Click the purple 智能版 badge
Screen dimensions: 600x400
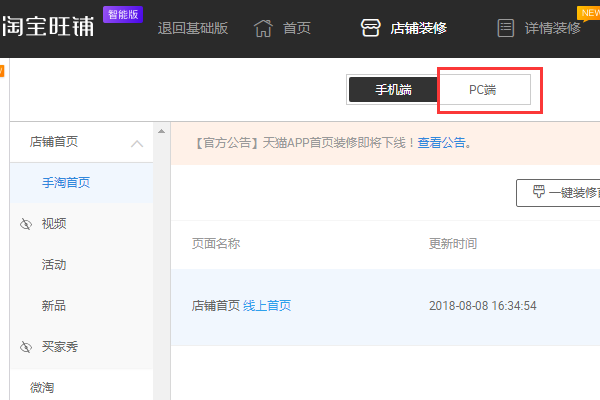[x=123, y=15]
